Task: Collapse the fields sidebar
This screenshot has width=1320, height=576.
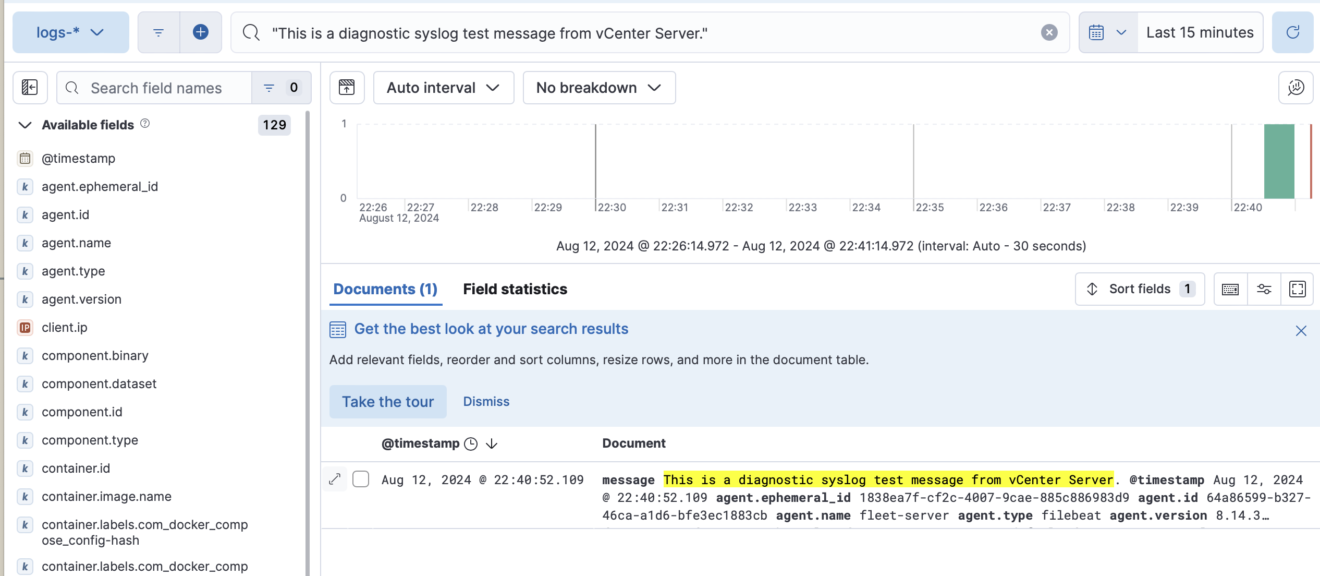Action: click(x=29, y=88)
